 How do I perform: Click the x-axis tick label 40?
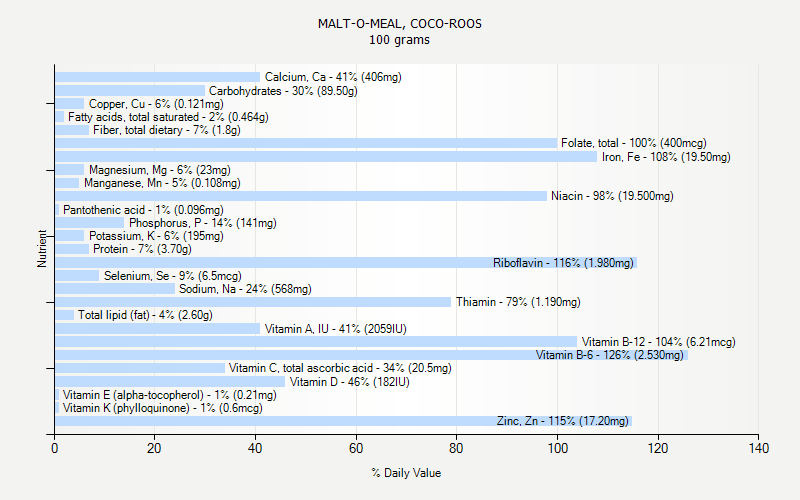tap(255, 448)
